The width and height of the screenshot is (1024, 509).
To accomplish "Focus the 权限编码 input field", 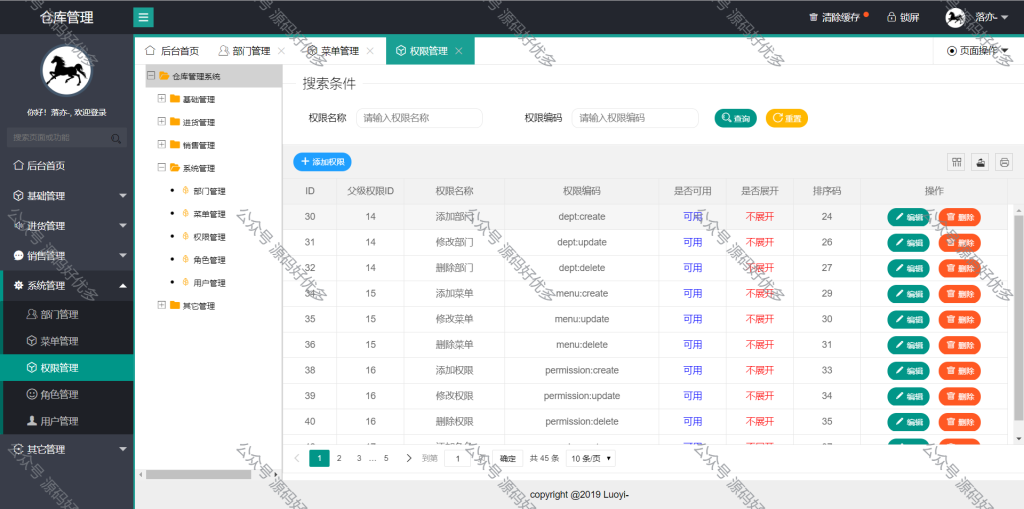I will point(635,118).
